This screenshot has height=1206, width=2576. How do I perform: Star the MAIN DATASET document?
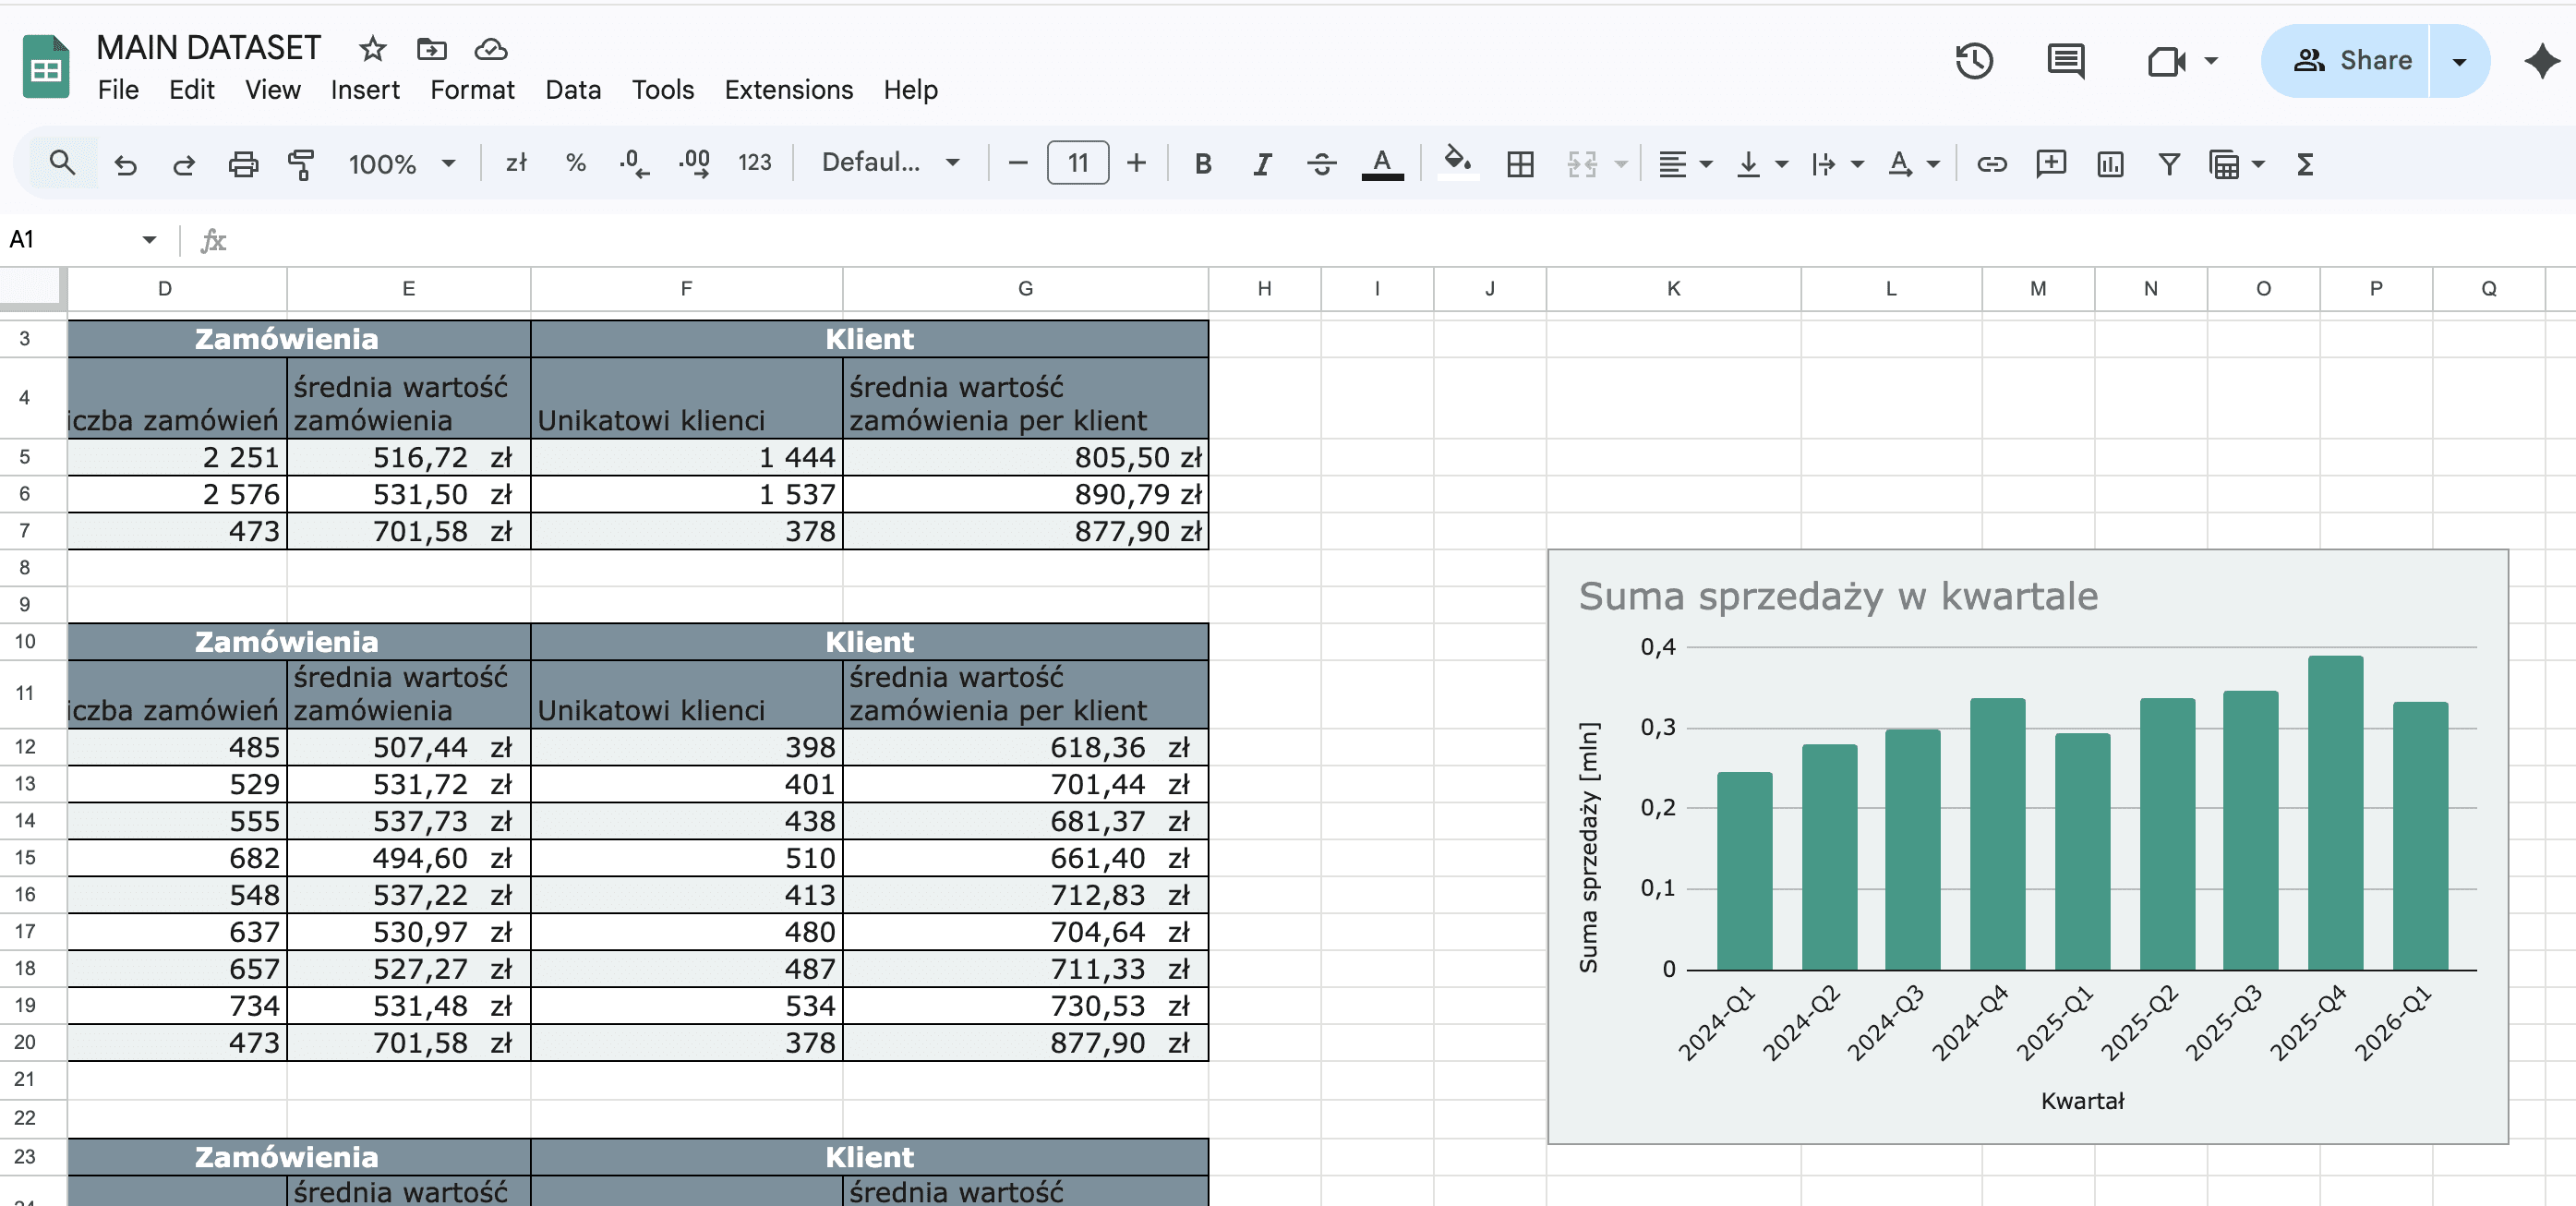373,48
